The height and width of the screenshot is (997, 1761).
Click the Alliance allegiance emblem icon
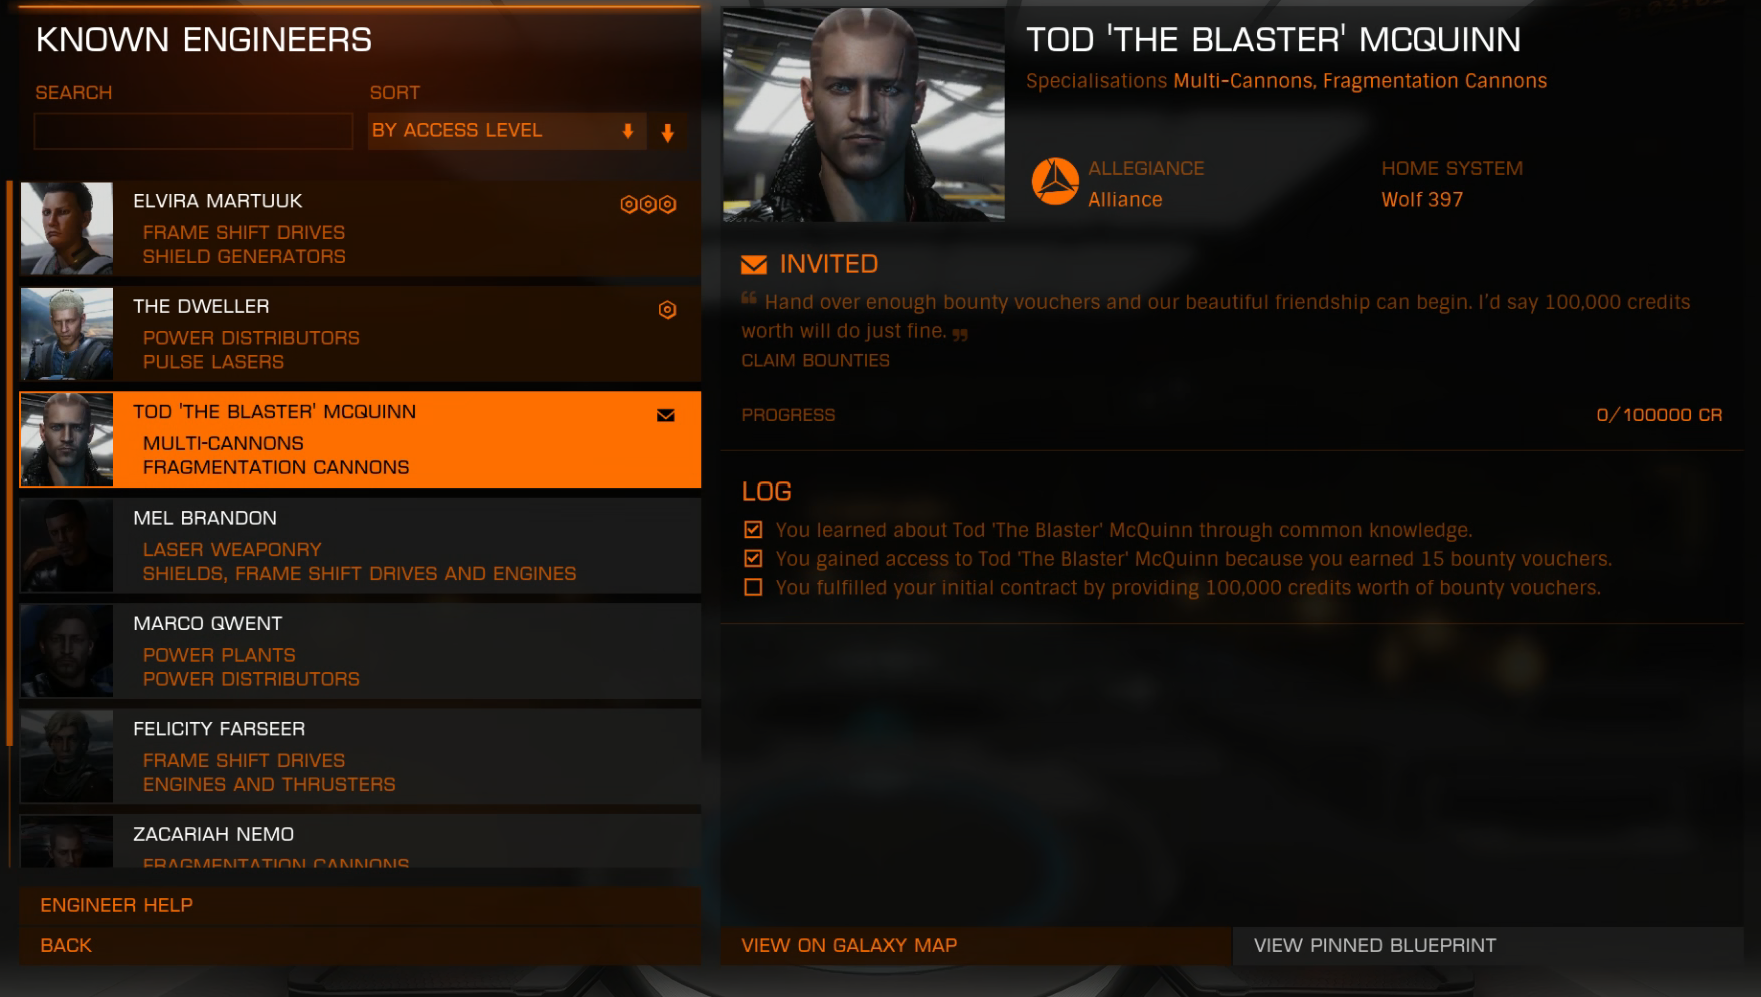point(1055,182)
